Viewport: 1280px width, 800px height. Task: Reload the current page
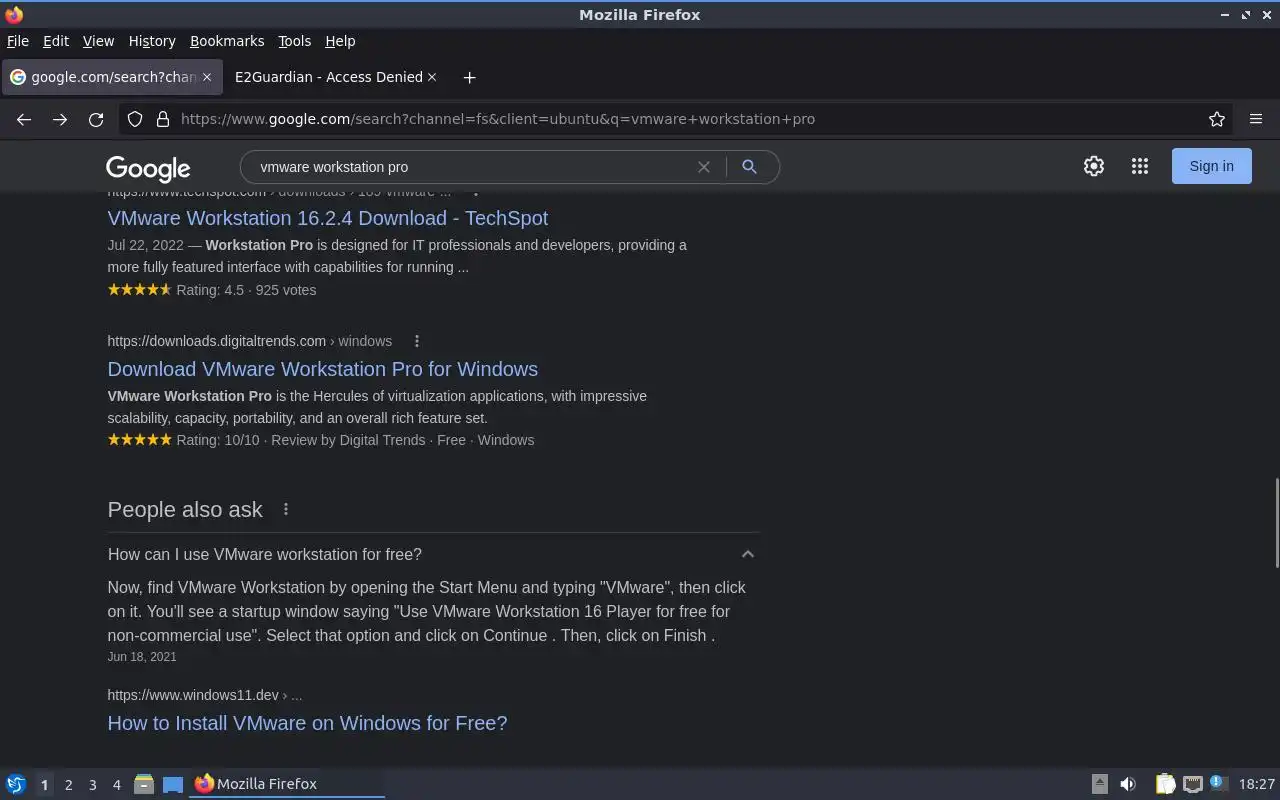pos(96,119)
